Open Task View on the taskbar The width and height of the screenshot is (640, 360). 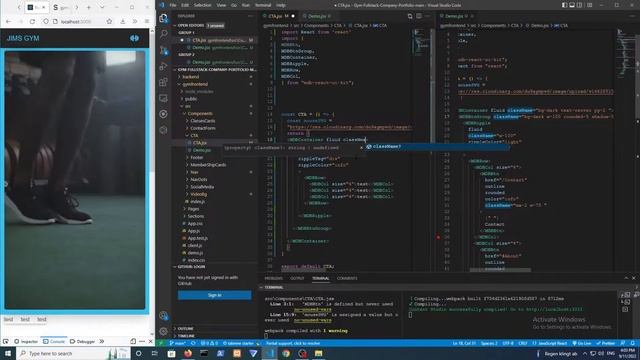(x=155, y=353)
